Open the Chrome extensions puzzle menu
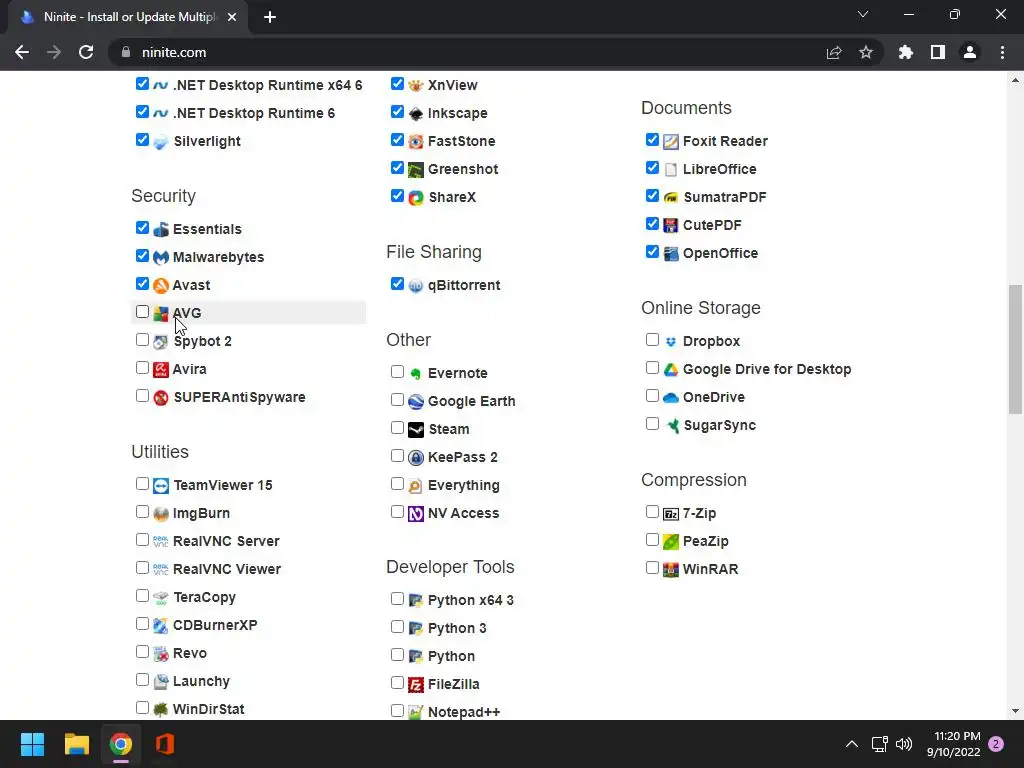This screenshot has width=1024, height=768. tap(906, 52)
